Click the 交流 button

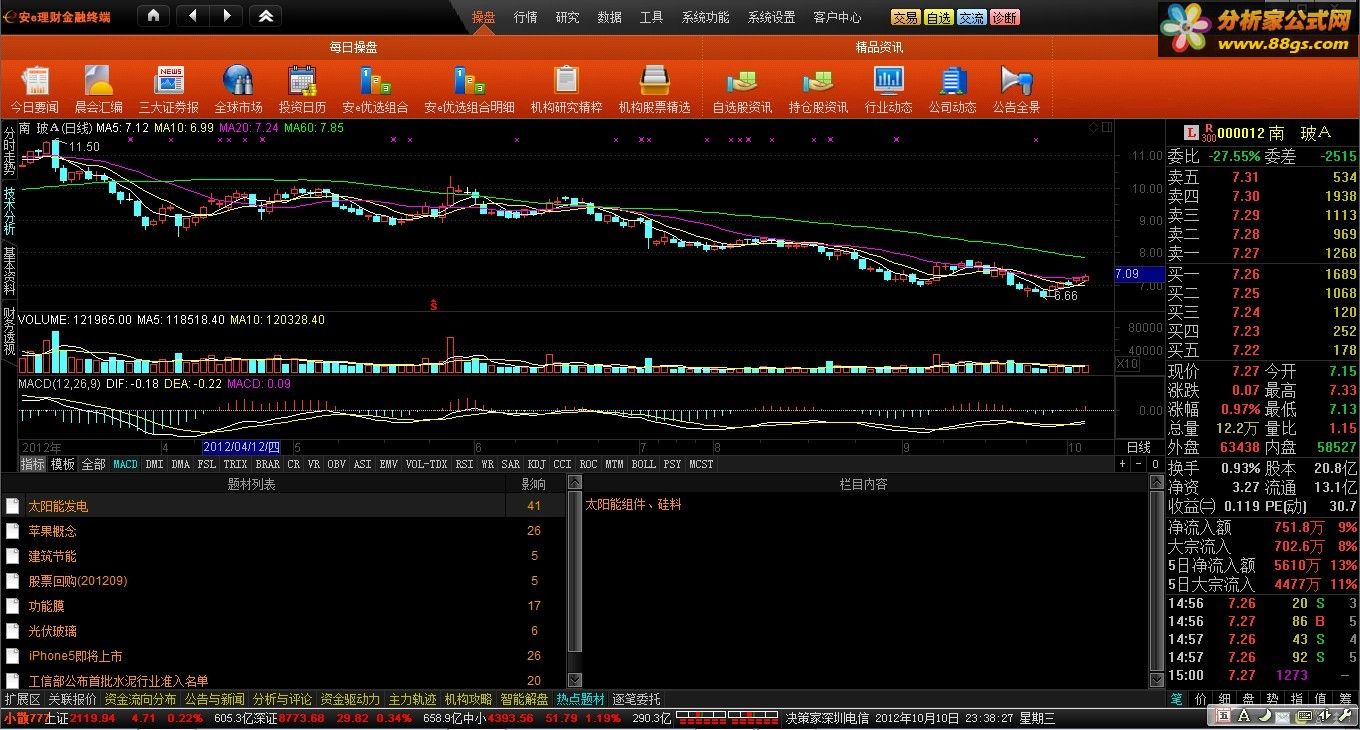point(972,17)
